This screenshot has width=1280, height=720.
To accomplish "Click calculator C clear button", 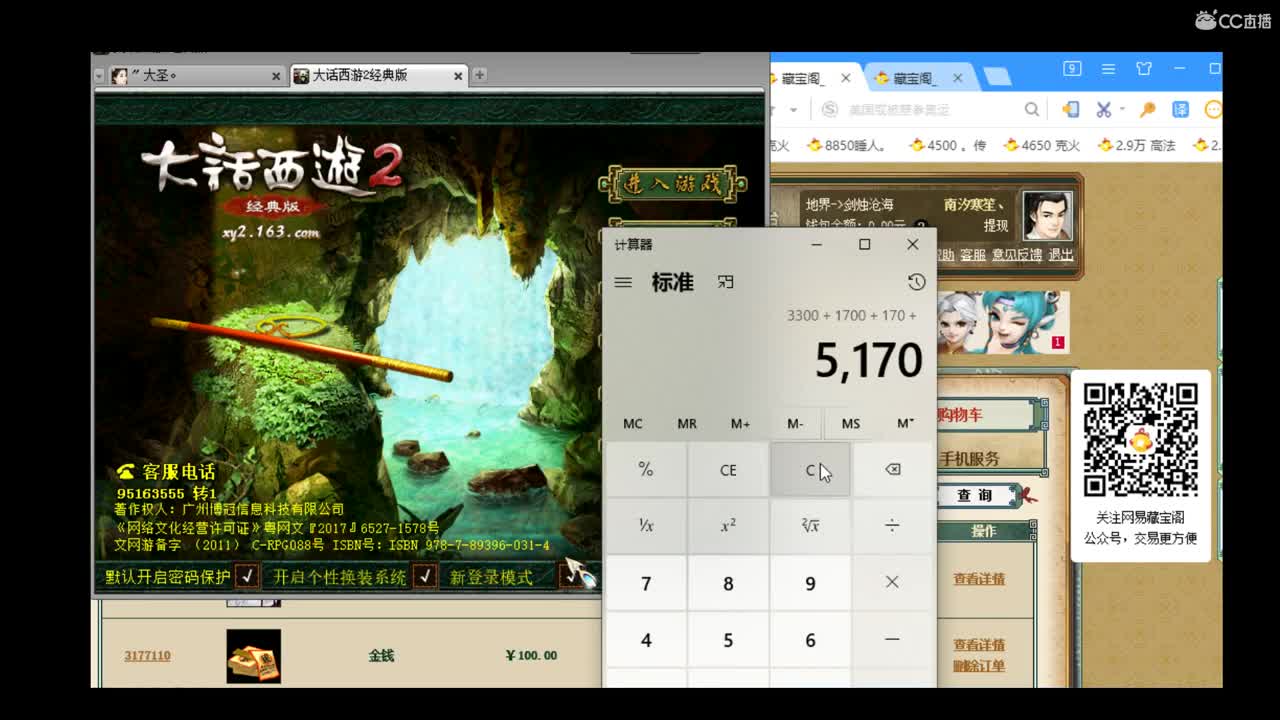I will pyautogui.click(x=810, y=469).
